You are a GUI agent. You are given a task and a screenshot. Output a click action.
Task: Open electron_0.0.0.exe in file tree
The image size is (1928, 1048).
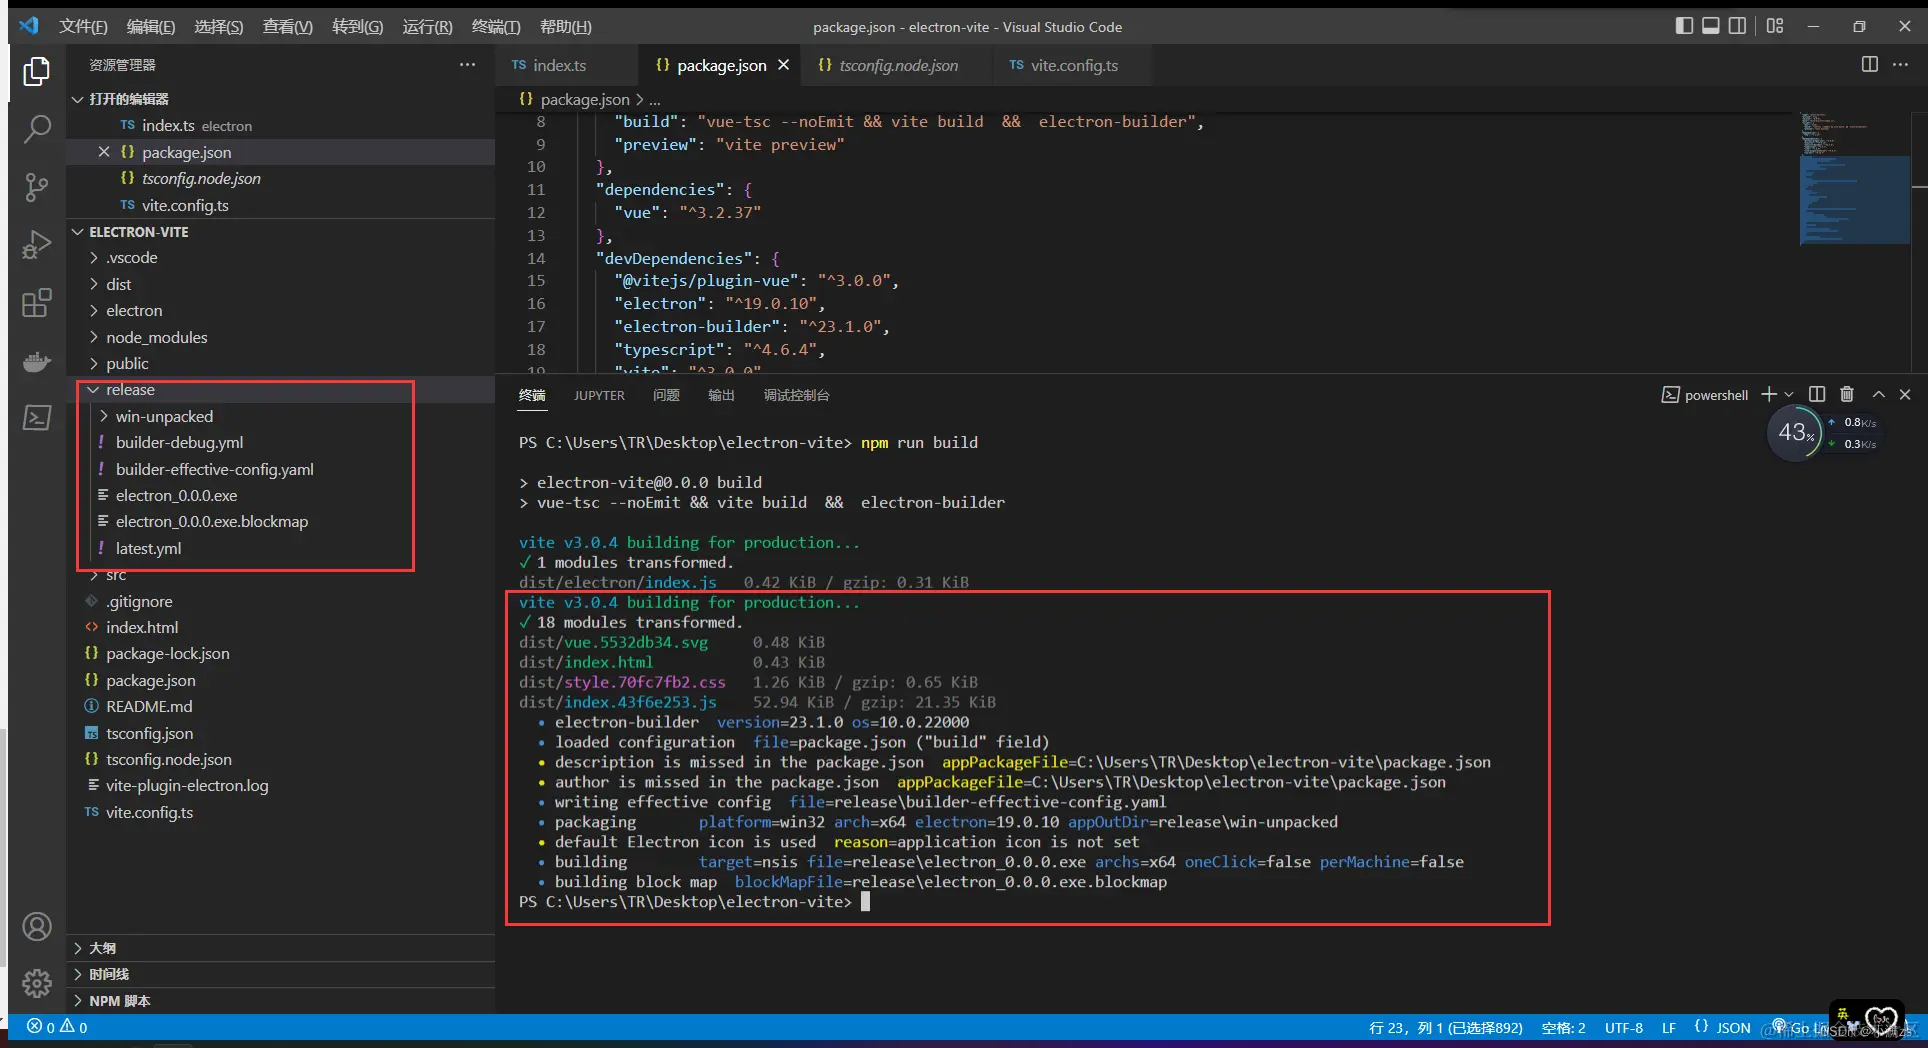pyautogui.click(x=176, y=496)
